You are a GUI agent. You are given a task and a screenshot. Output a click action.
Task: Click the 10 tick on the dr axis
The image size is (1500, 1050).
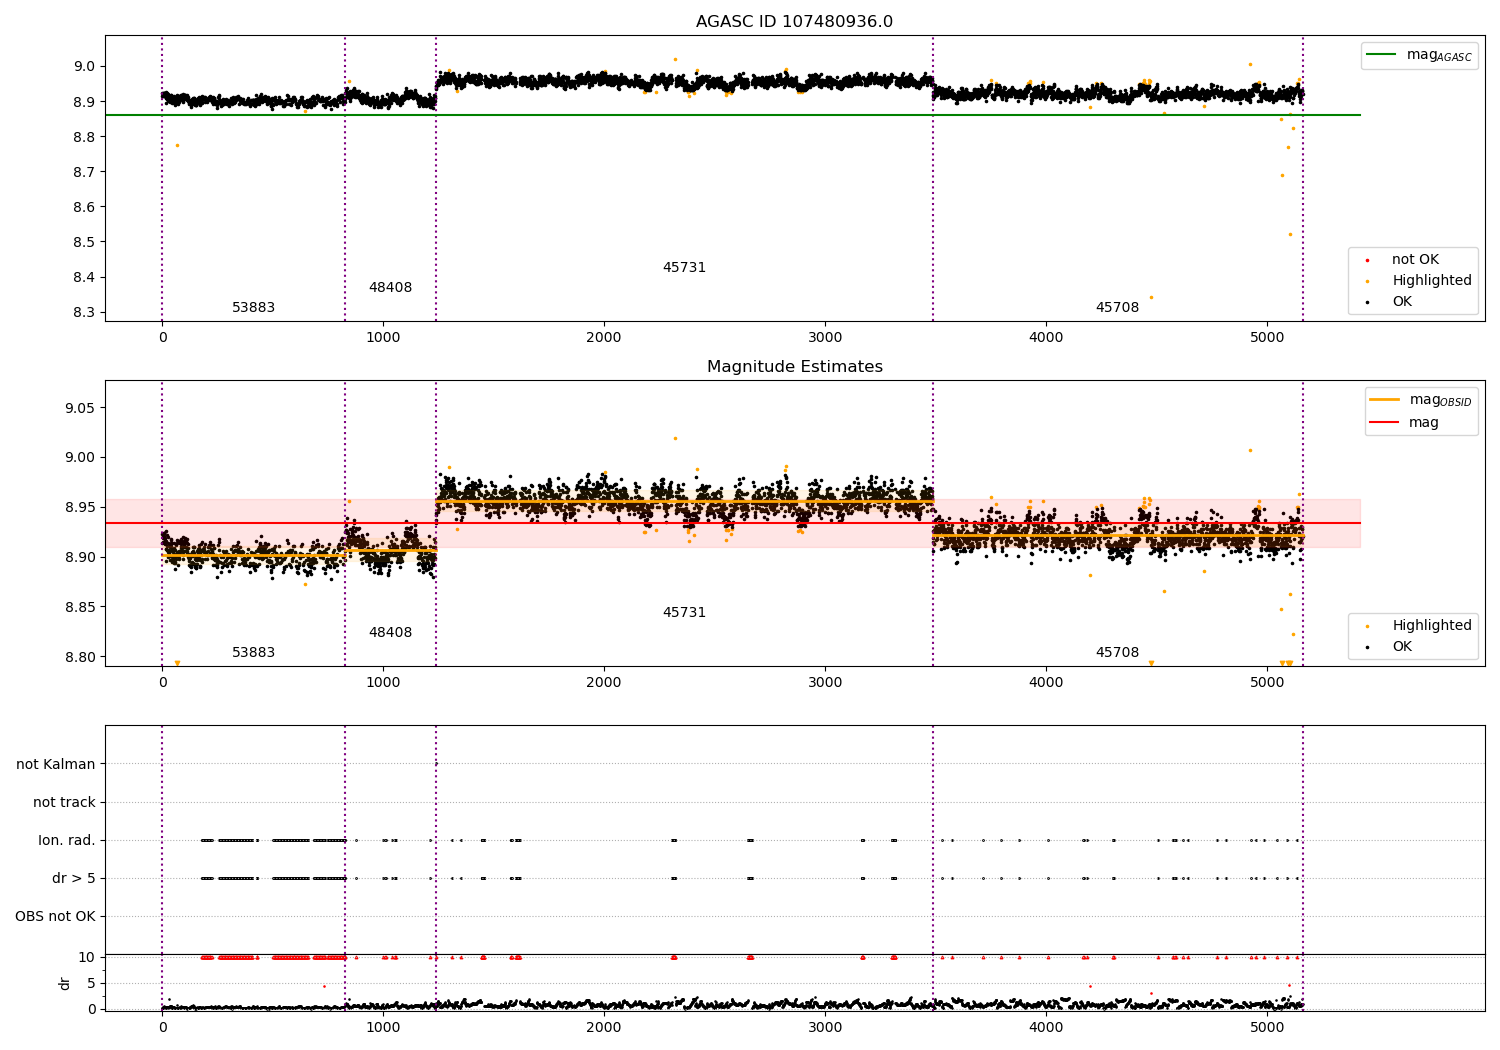point(87,958)
